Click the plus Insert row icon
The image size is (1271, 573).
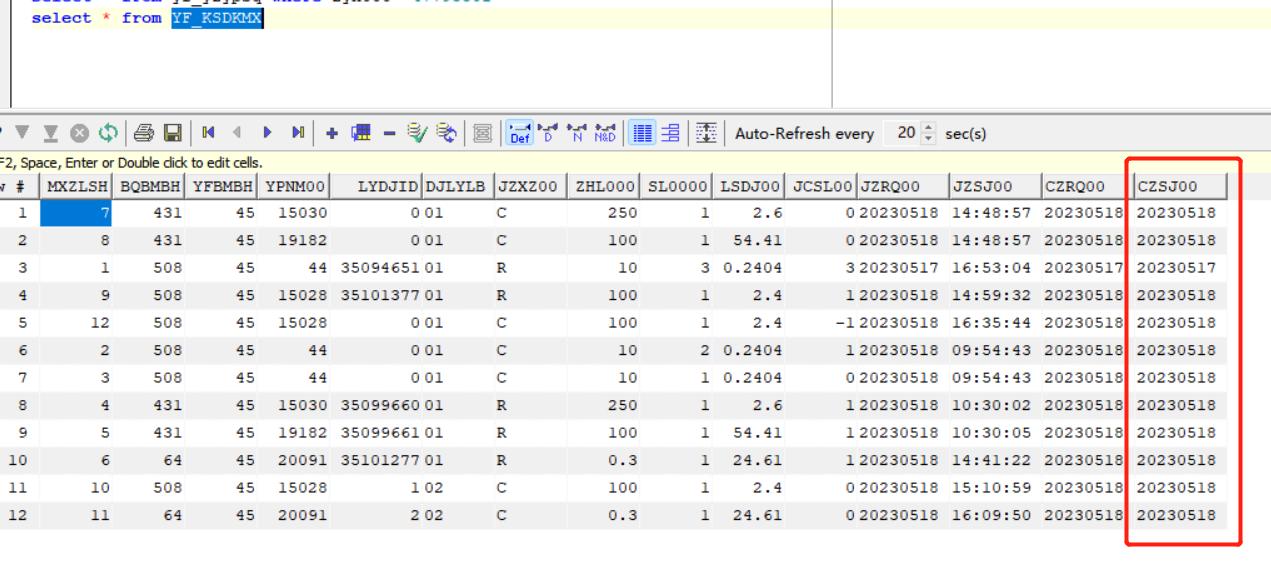pos(331,134)
